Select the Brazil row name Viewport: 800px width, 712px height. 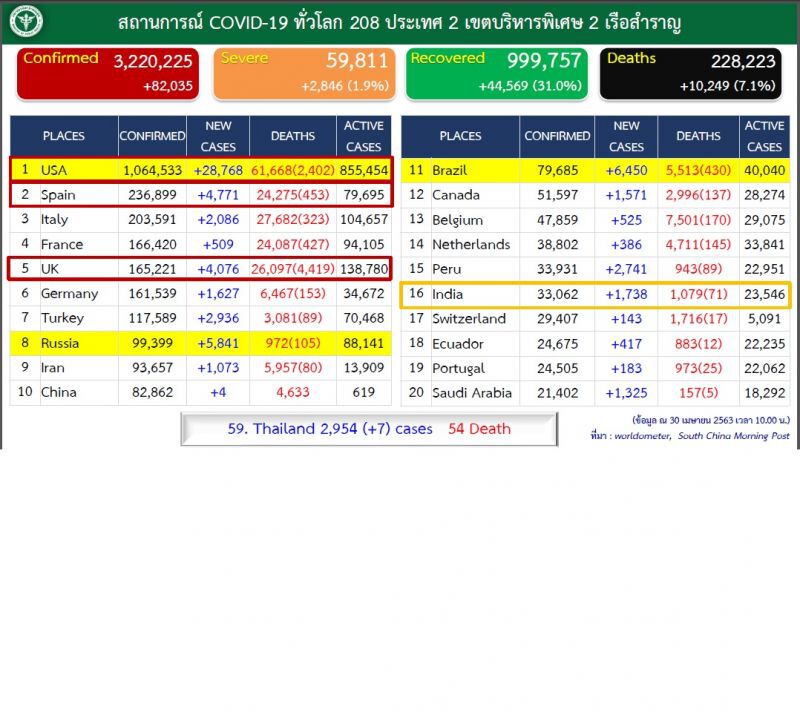click(x=449, y=170)
